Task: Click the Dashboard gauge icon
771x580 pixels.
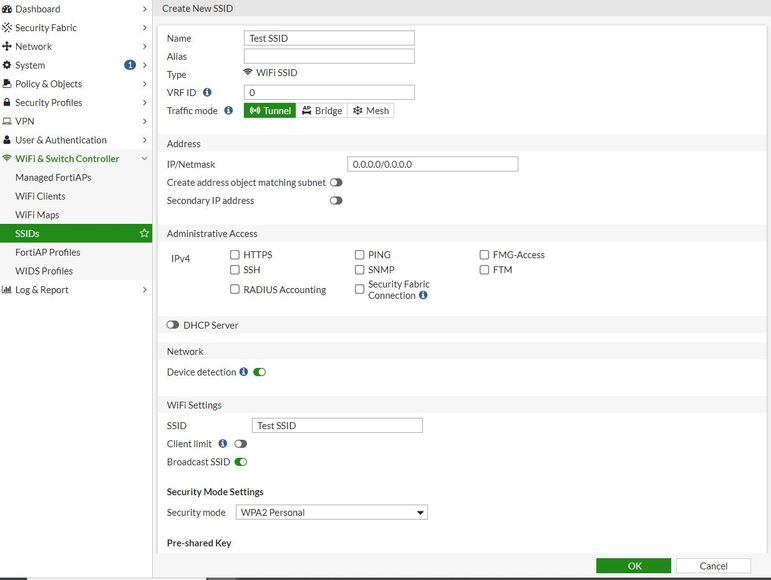Action: point(7,9)
